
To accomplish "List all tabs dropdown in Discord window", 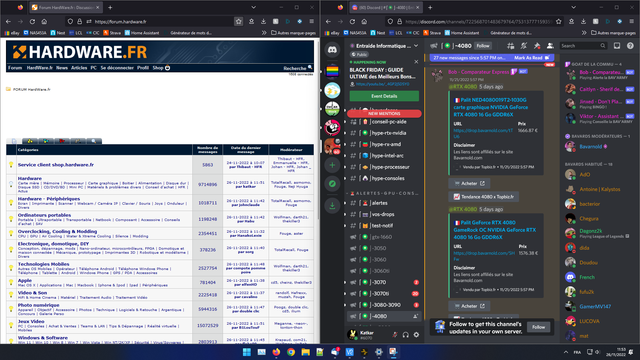I will (x=573, y=7).
